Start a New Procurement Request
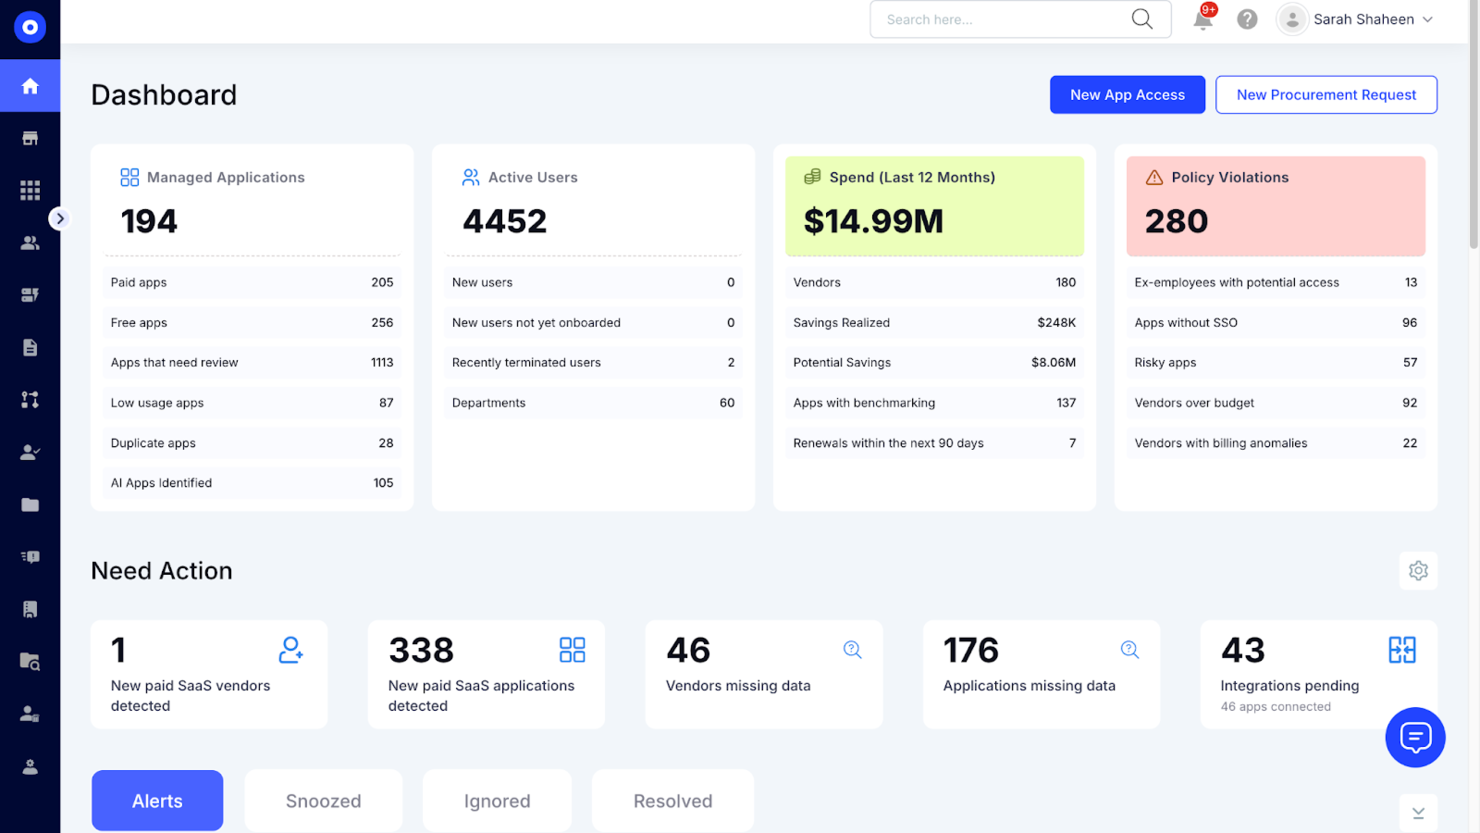 click(1326, 94)
